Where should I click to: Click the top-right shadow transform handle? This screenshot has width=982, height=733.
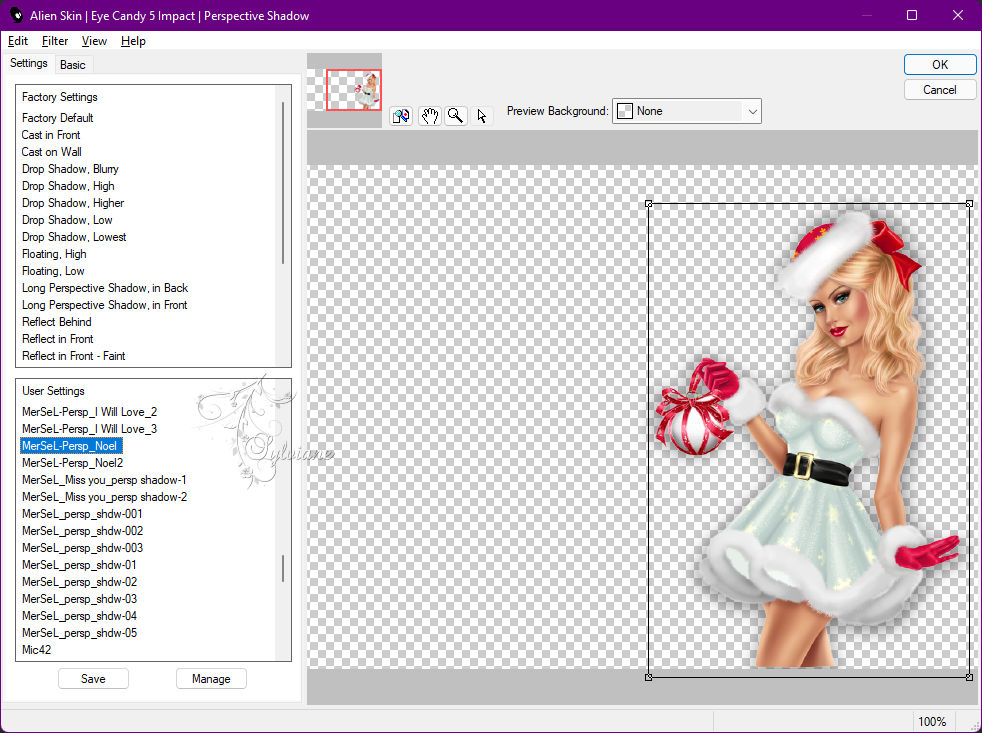pyautogui.click(x=969, y=204)
